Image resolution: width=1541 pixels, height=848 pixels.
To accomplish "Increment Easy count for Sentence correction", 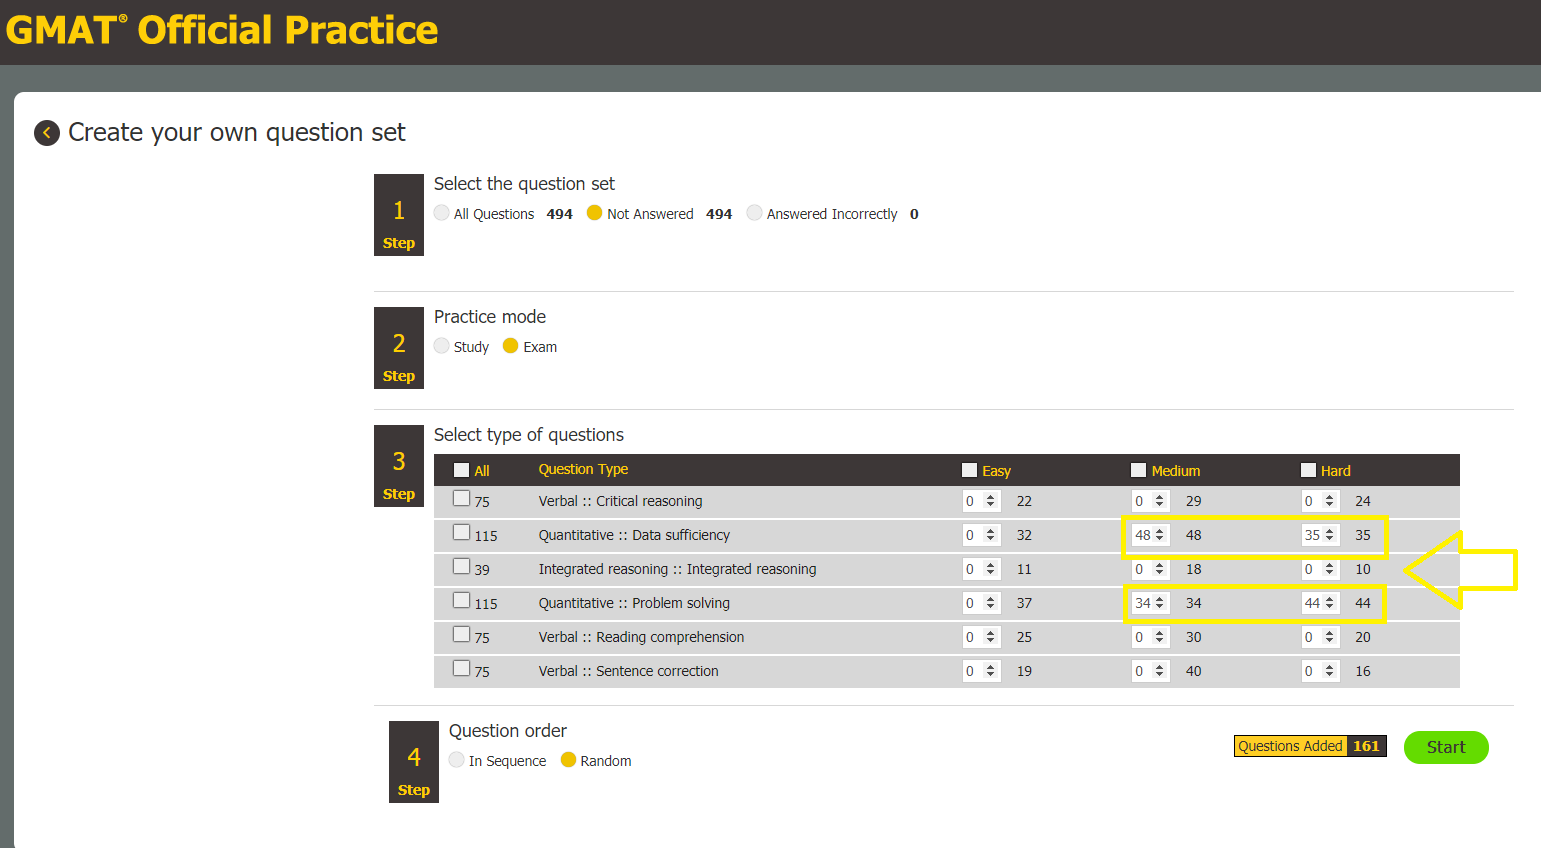I will tap(990, 666).
